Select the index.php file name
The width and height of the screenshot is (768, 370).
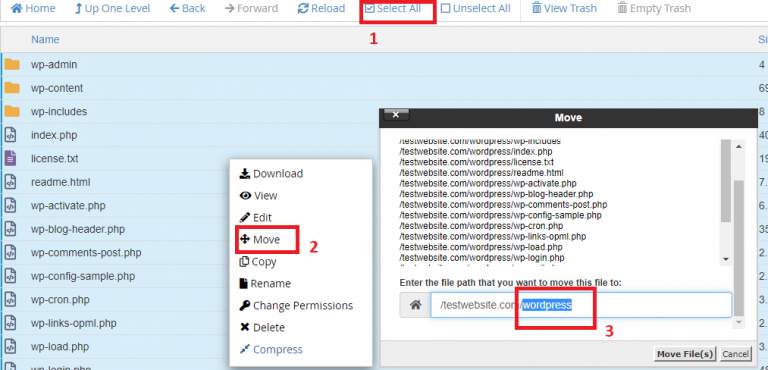(54, 135)
